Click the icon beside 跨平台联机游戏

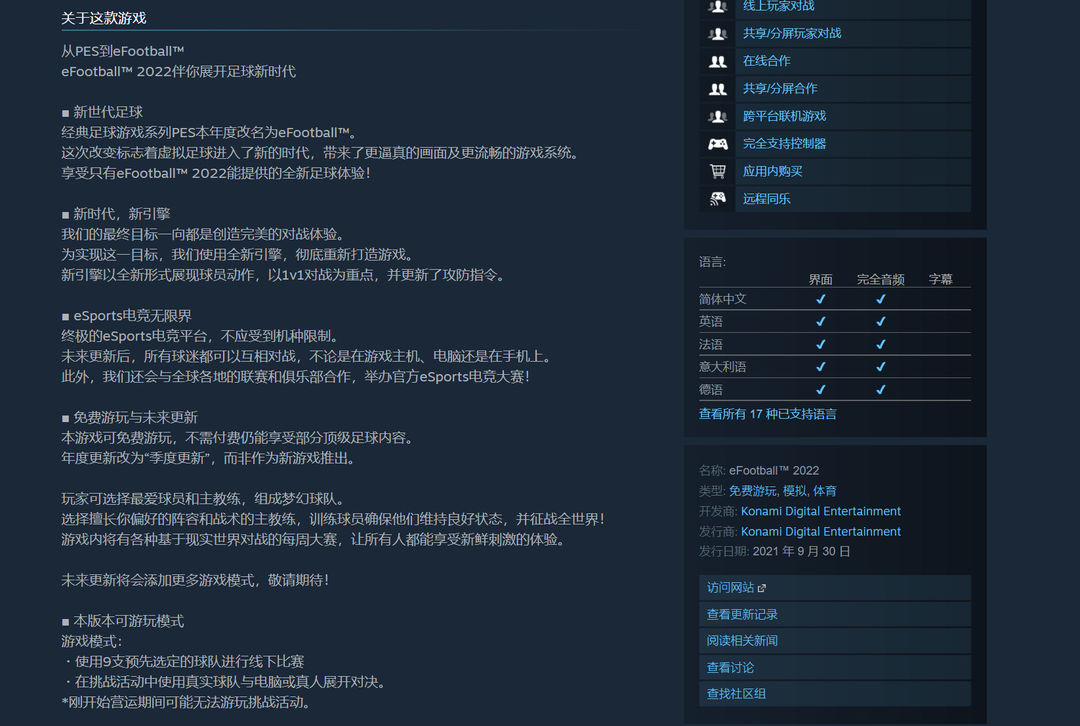(717, 116)
